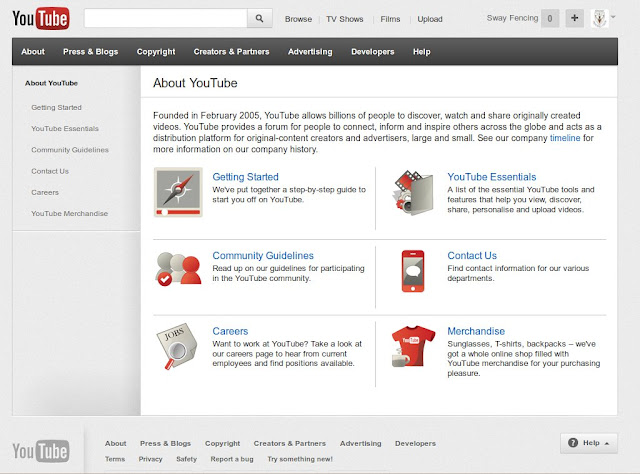The width and height of the screenshot is (640, 474).
Task: Open the YouTube Essentials heading link
Action: pos(491,177)
